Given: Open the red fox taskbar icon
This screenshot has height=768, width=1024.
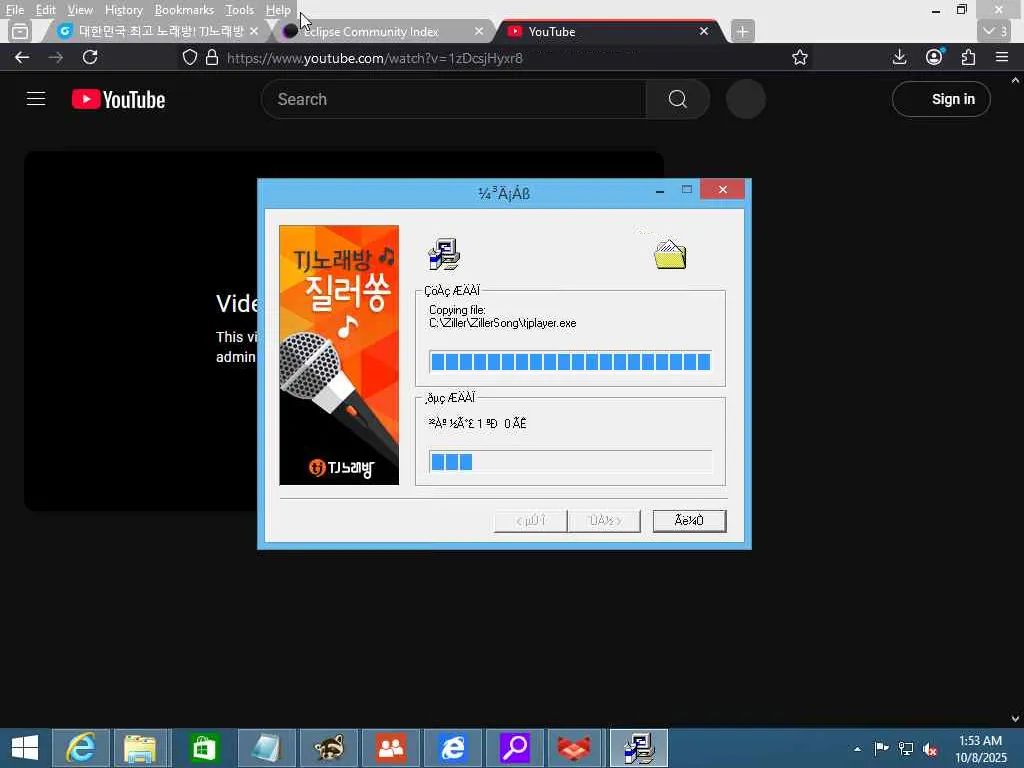Looking at the screenshot, I should pyautogui.click(x=575, y=748).
